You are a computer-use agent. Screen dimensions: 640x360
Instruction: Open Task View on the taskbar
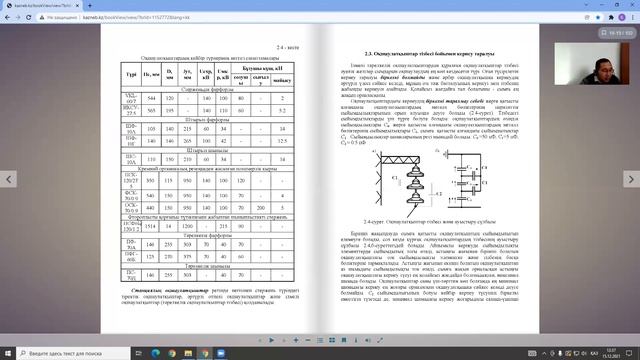coord(139,353)
